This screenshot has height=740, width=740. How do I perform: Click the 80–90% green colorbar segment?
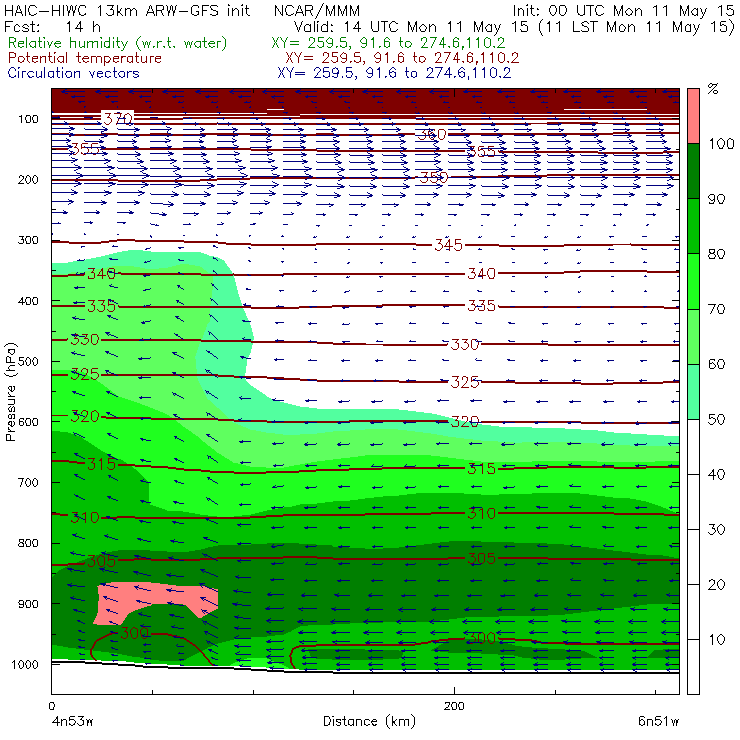click(x=693, y=226)
